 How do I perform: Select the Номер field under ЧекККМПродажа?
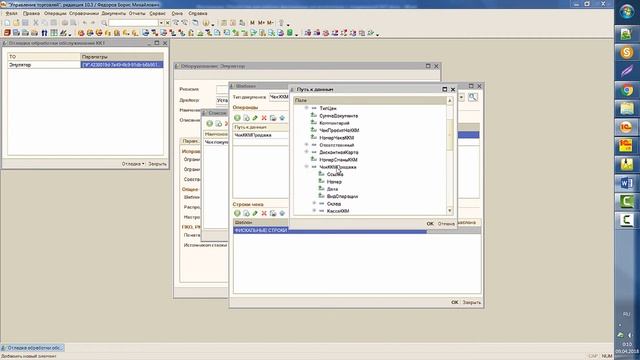pyautogui.click(x=334, y=182)
